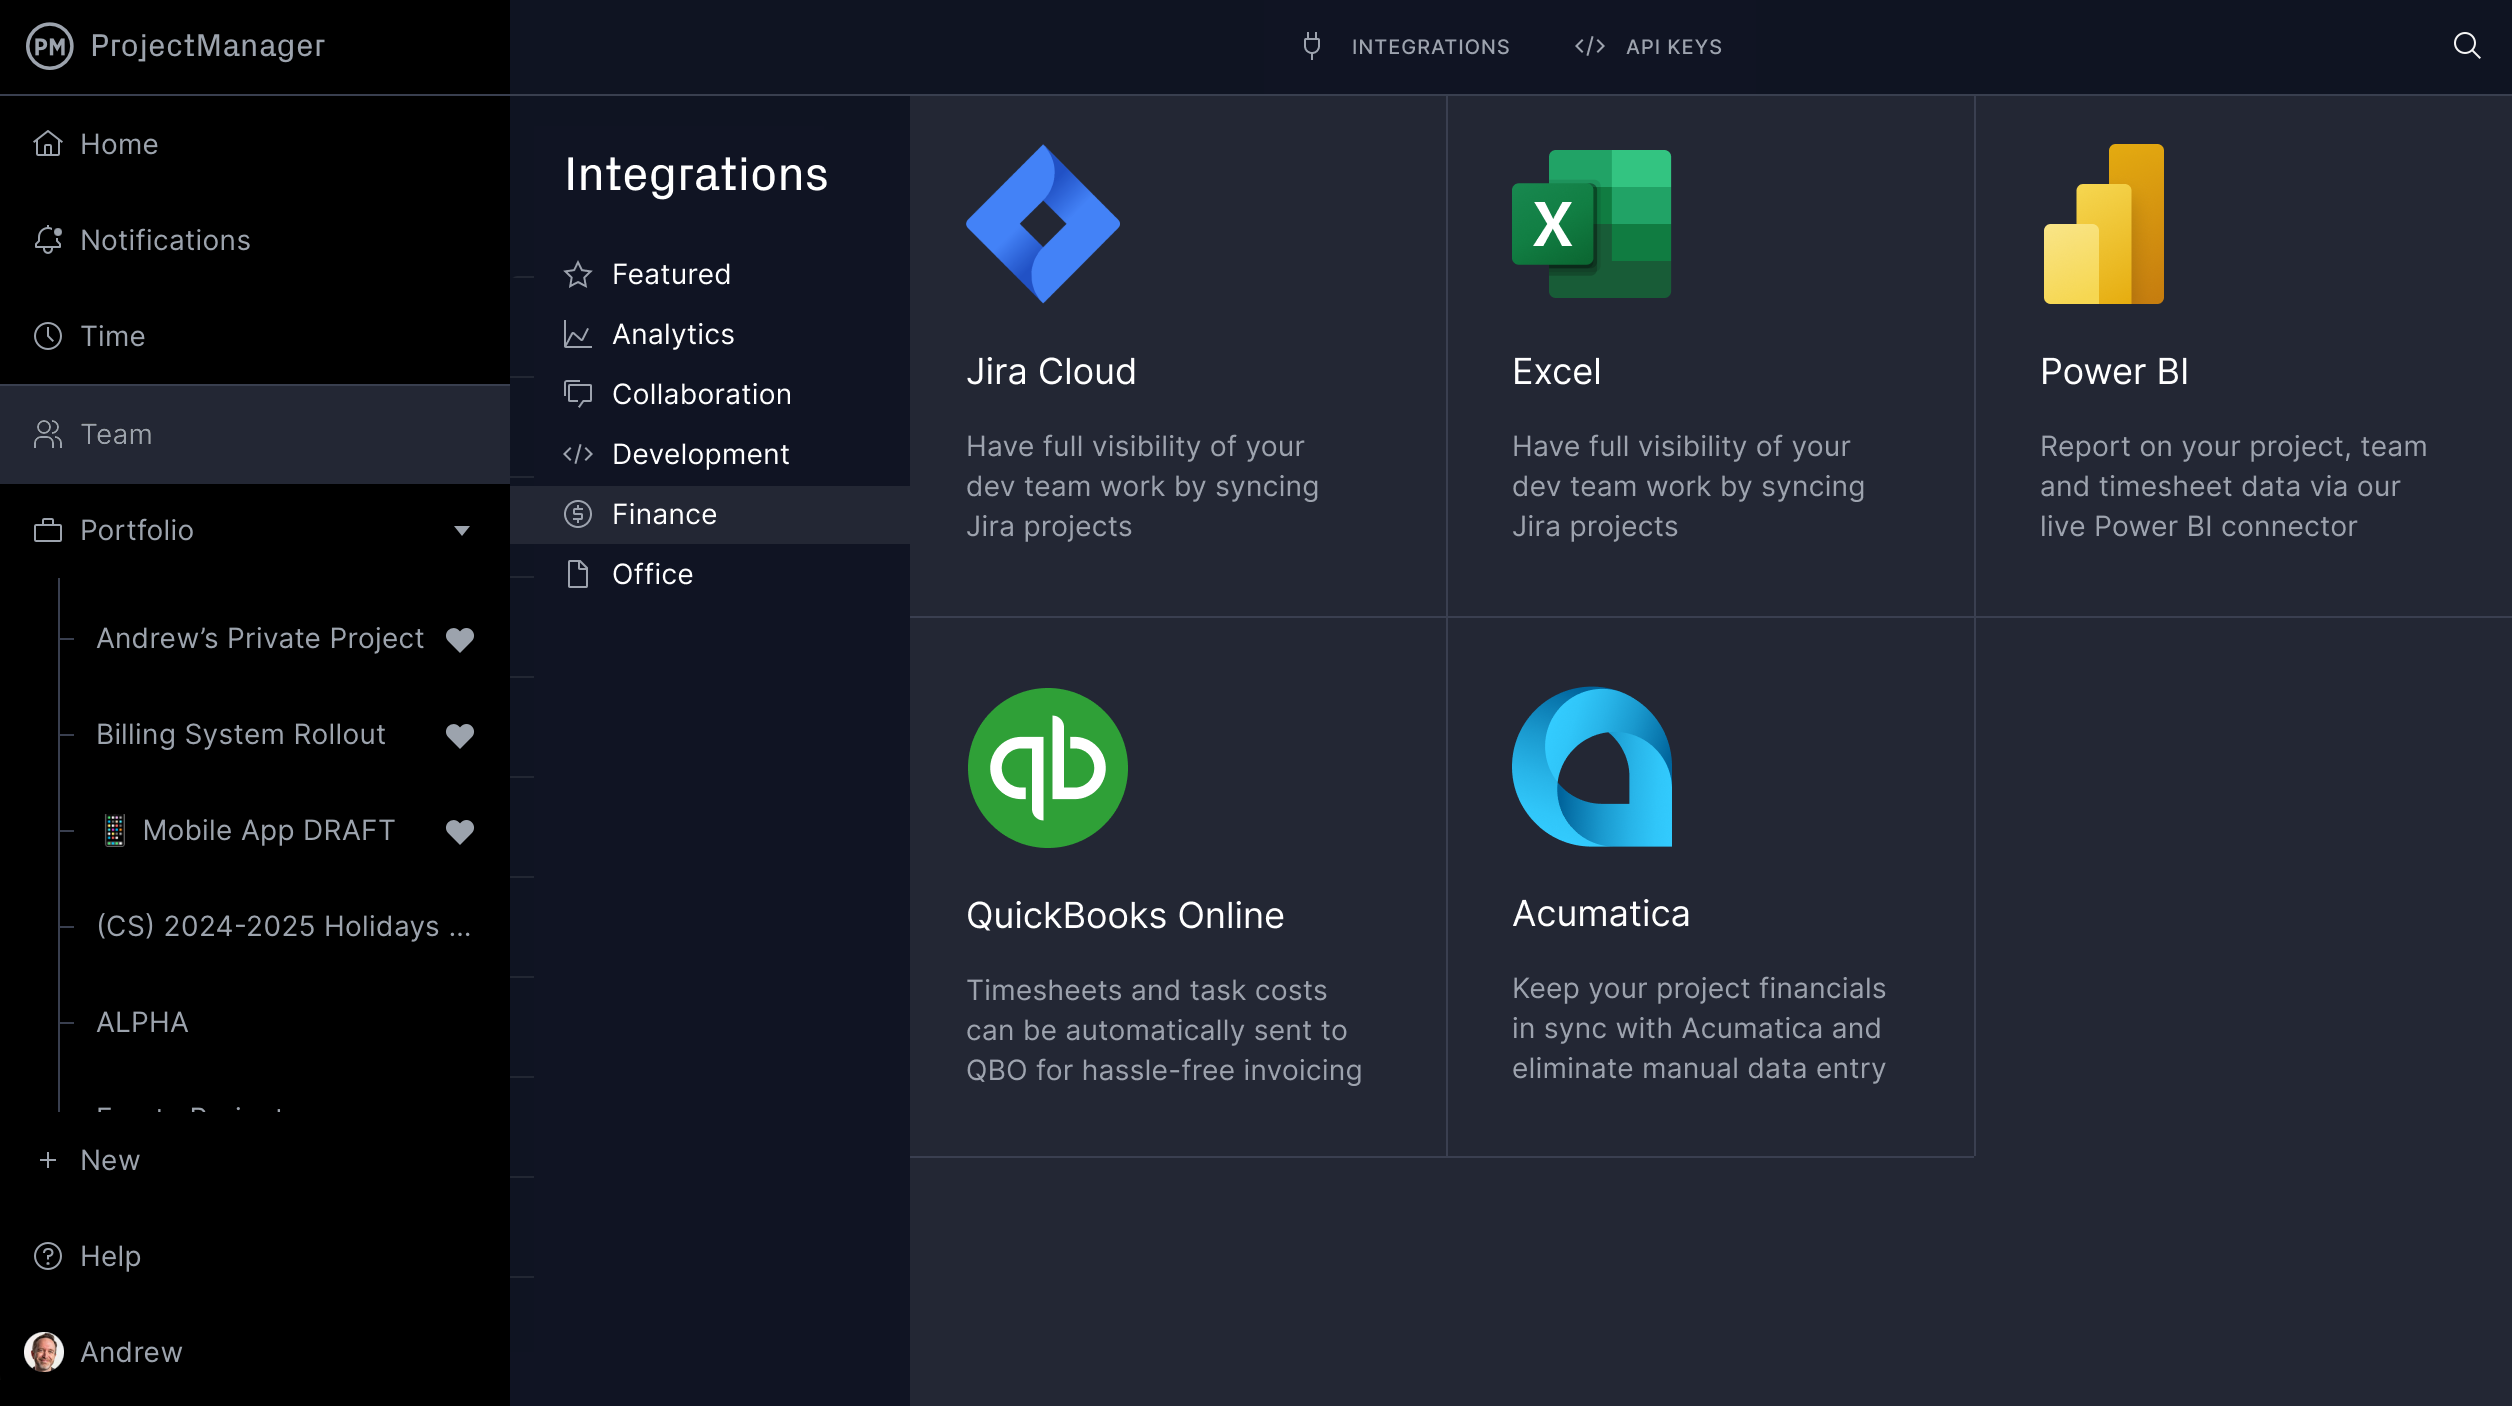Click the Jira Cloud logo
The image size is (2512, 1406).
[1043, 224]
